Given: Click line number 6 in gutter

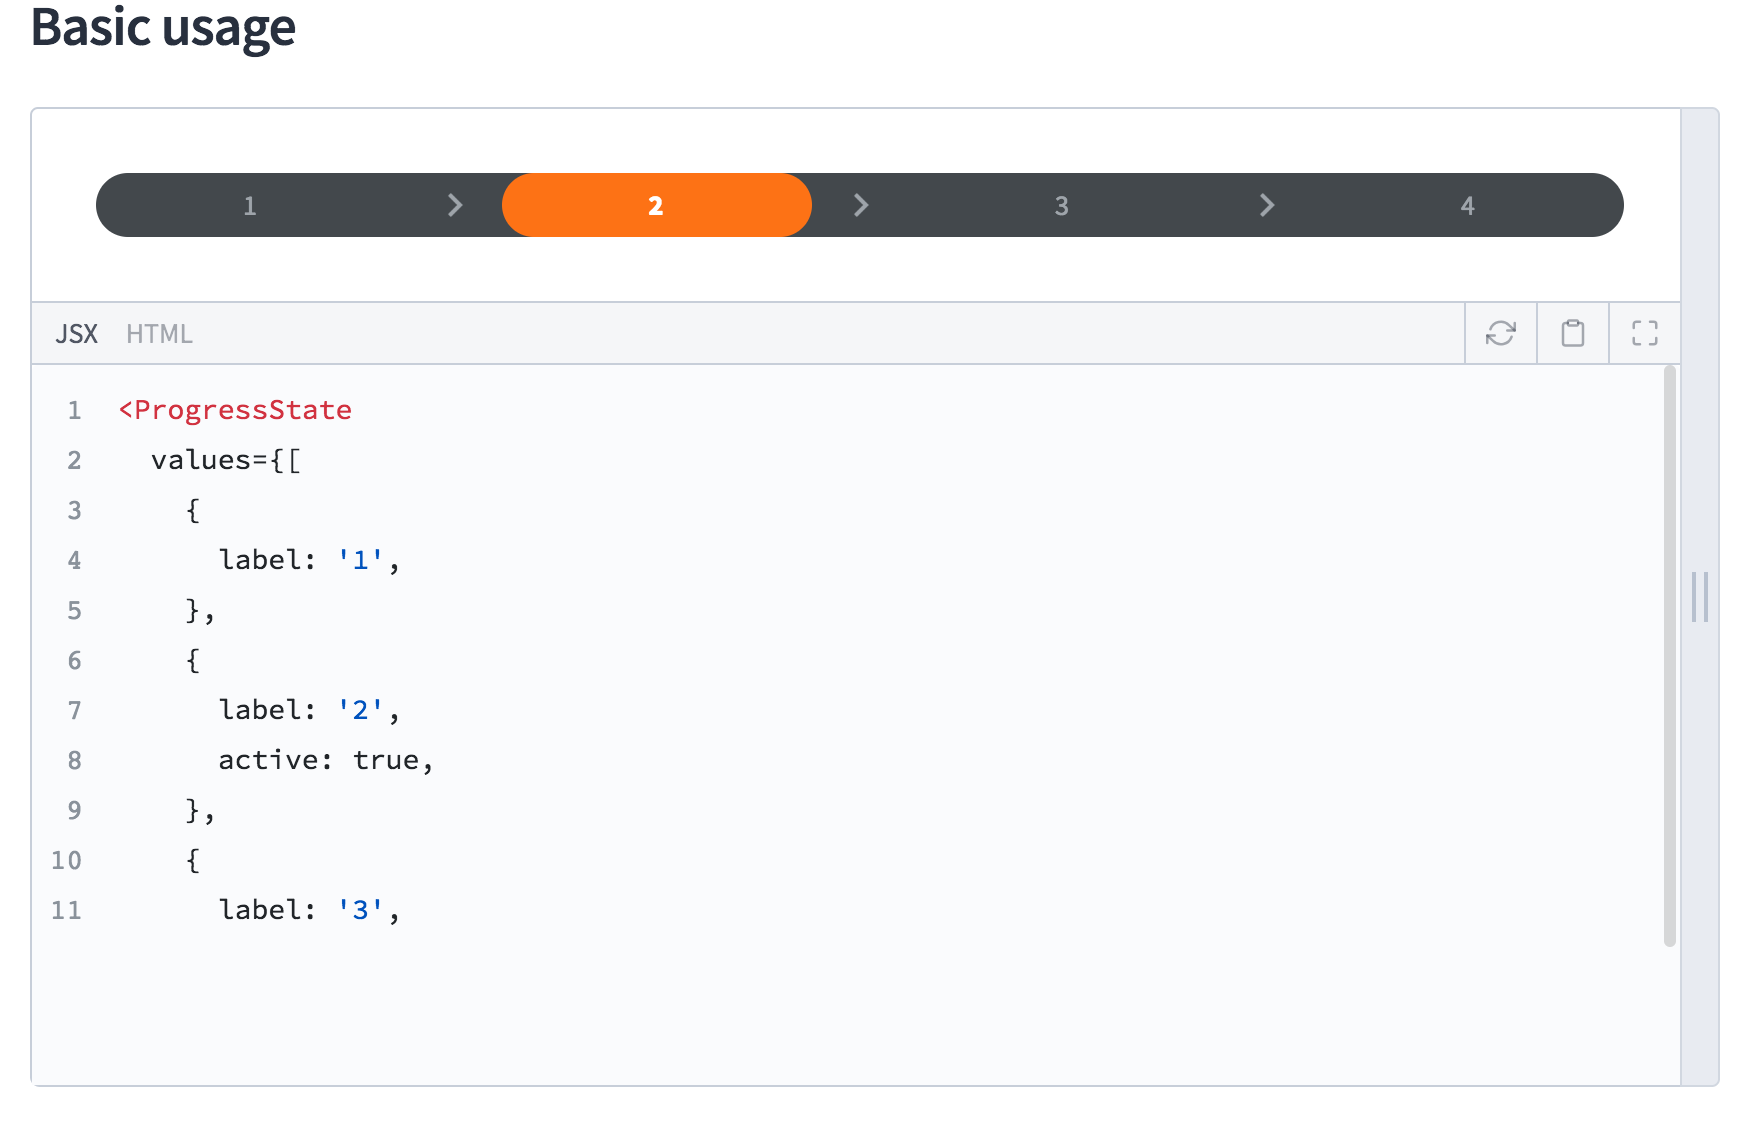Looking at the screenshot, I should pos(74,660).
